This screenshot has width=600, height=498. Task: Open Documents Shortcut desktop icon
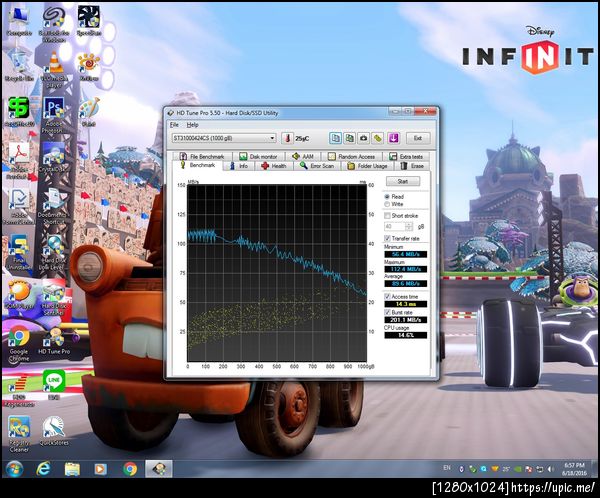click(x=53, y=207)
